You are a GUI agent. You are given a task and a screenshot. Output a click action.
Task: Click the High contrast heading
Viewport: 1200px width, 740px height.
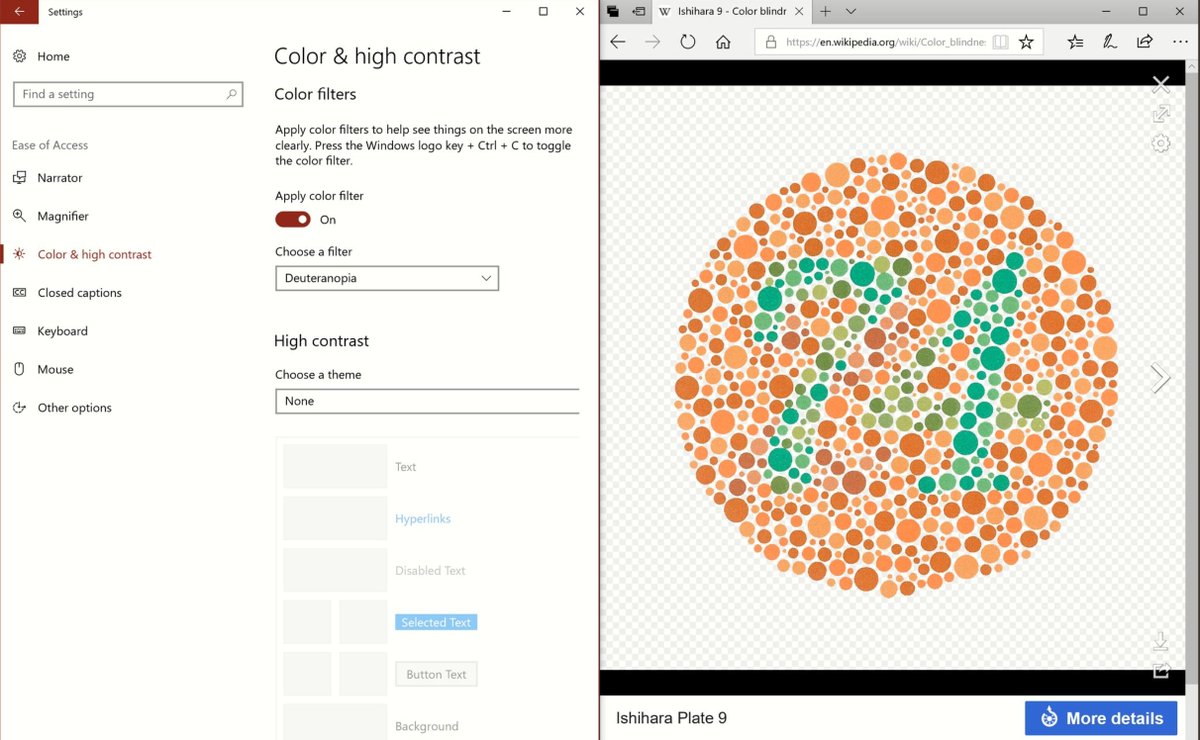321,341
